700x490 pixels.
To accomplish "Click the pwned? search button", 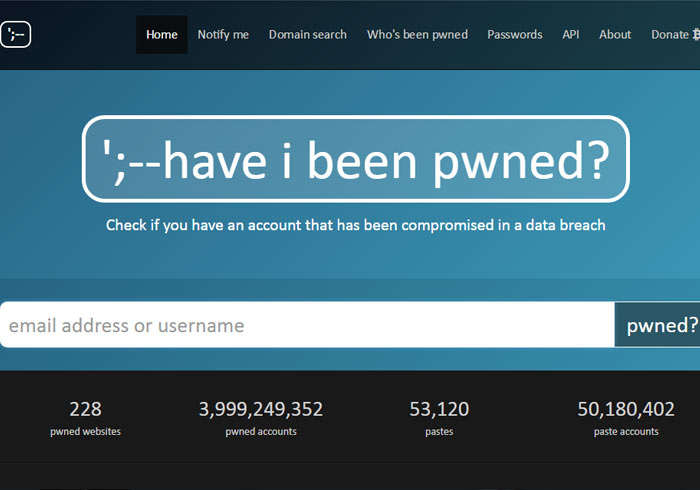I will pos(658,325).
